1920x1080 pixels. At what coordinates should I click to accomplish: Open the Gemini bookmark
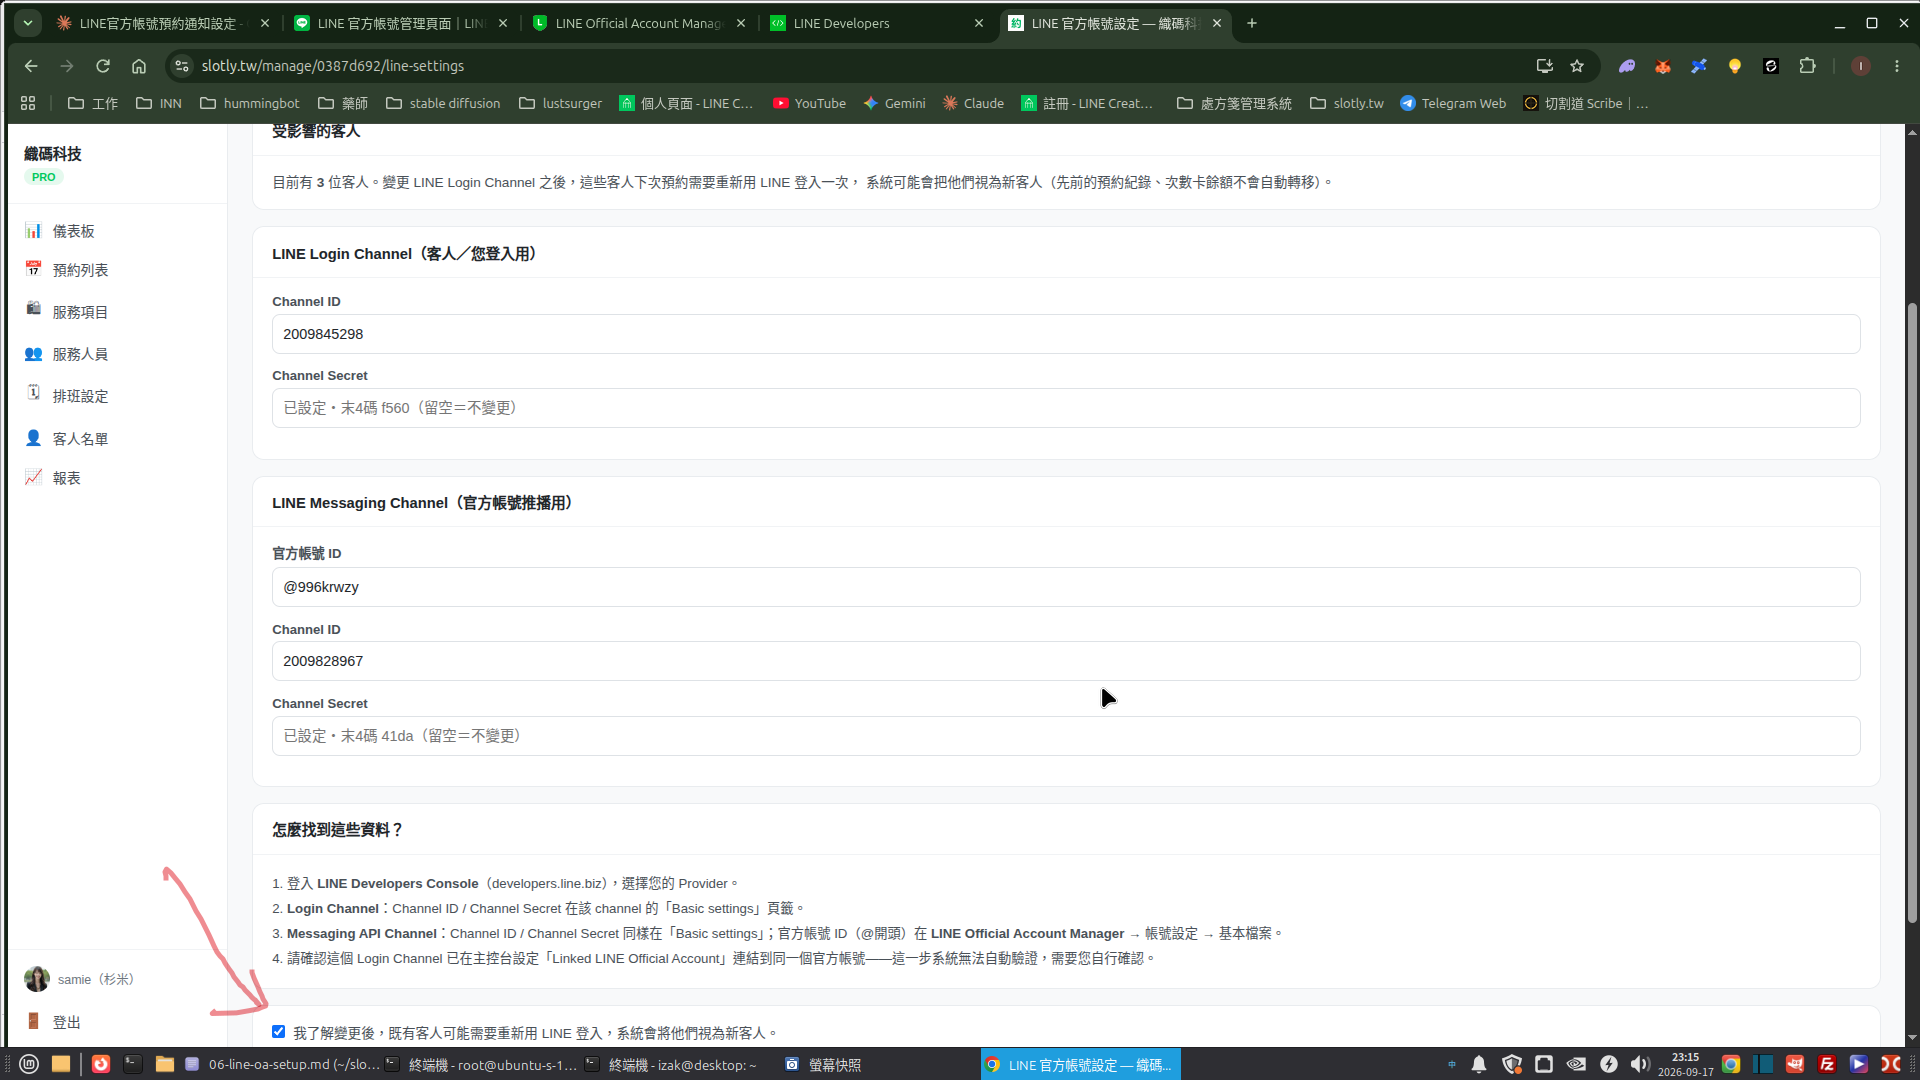click(x=894, y=103)
